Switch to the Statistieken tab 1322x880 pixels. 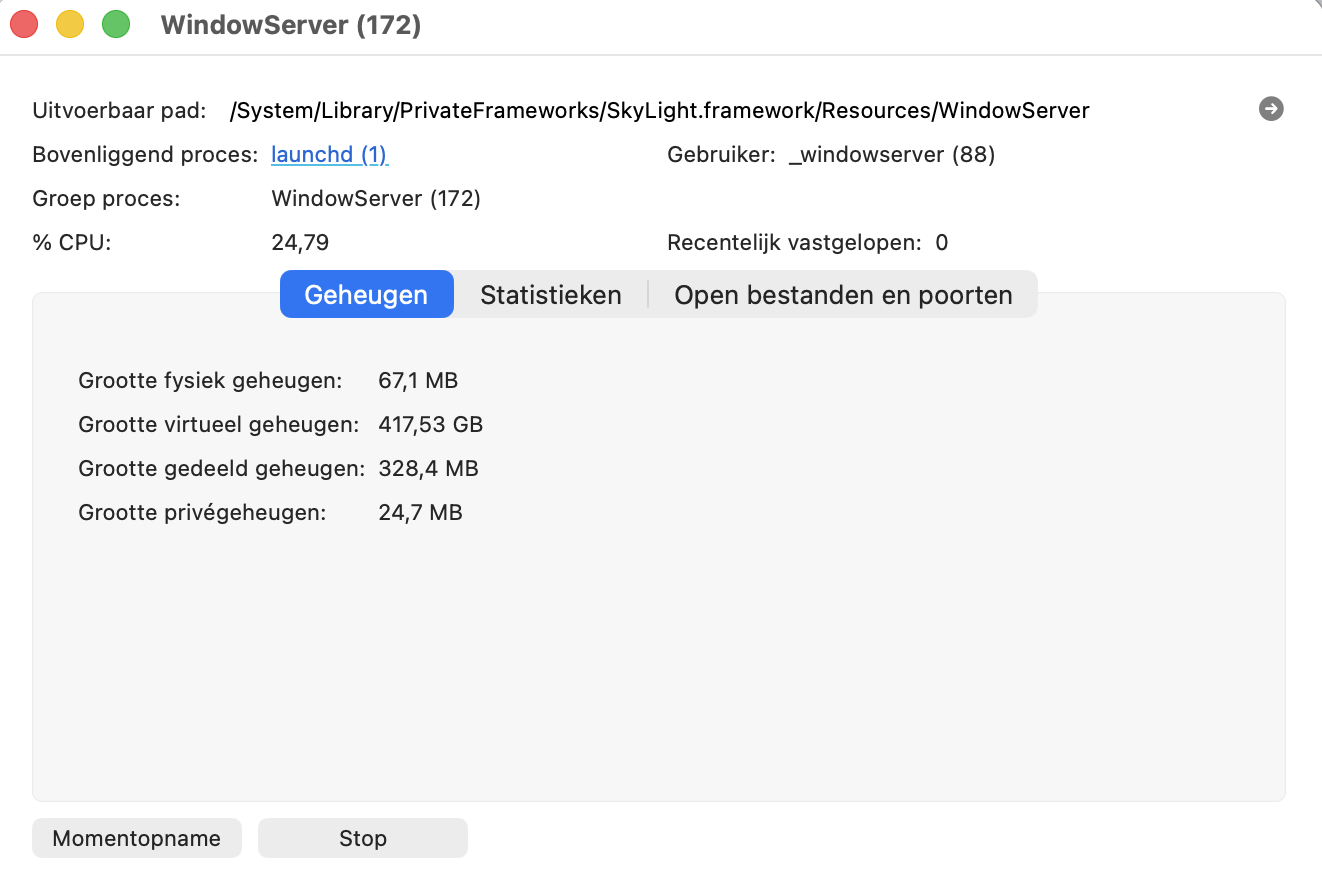click(551, 294)
